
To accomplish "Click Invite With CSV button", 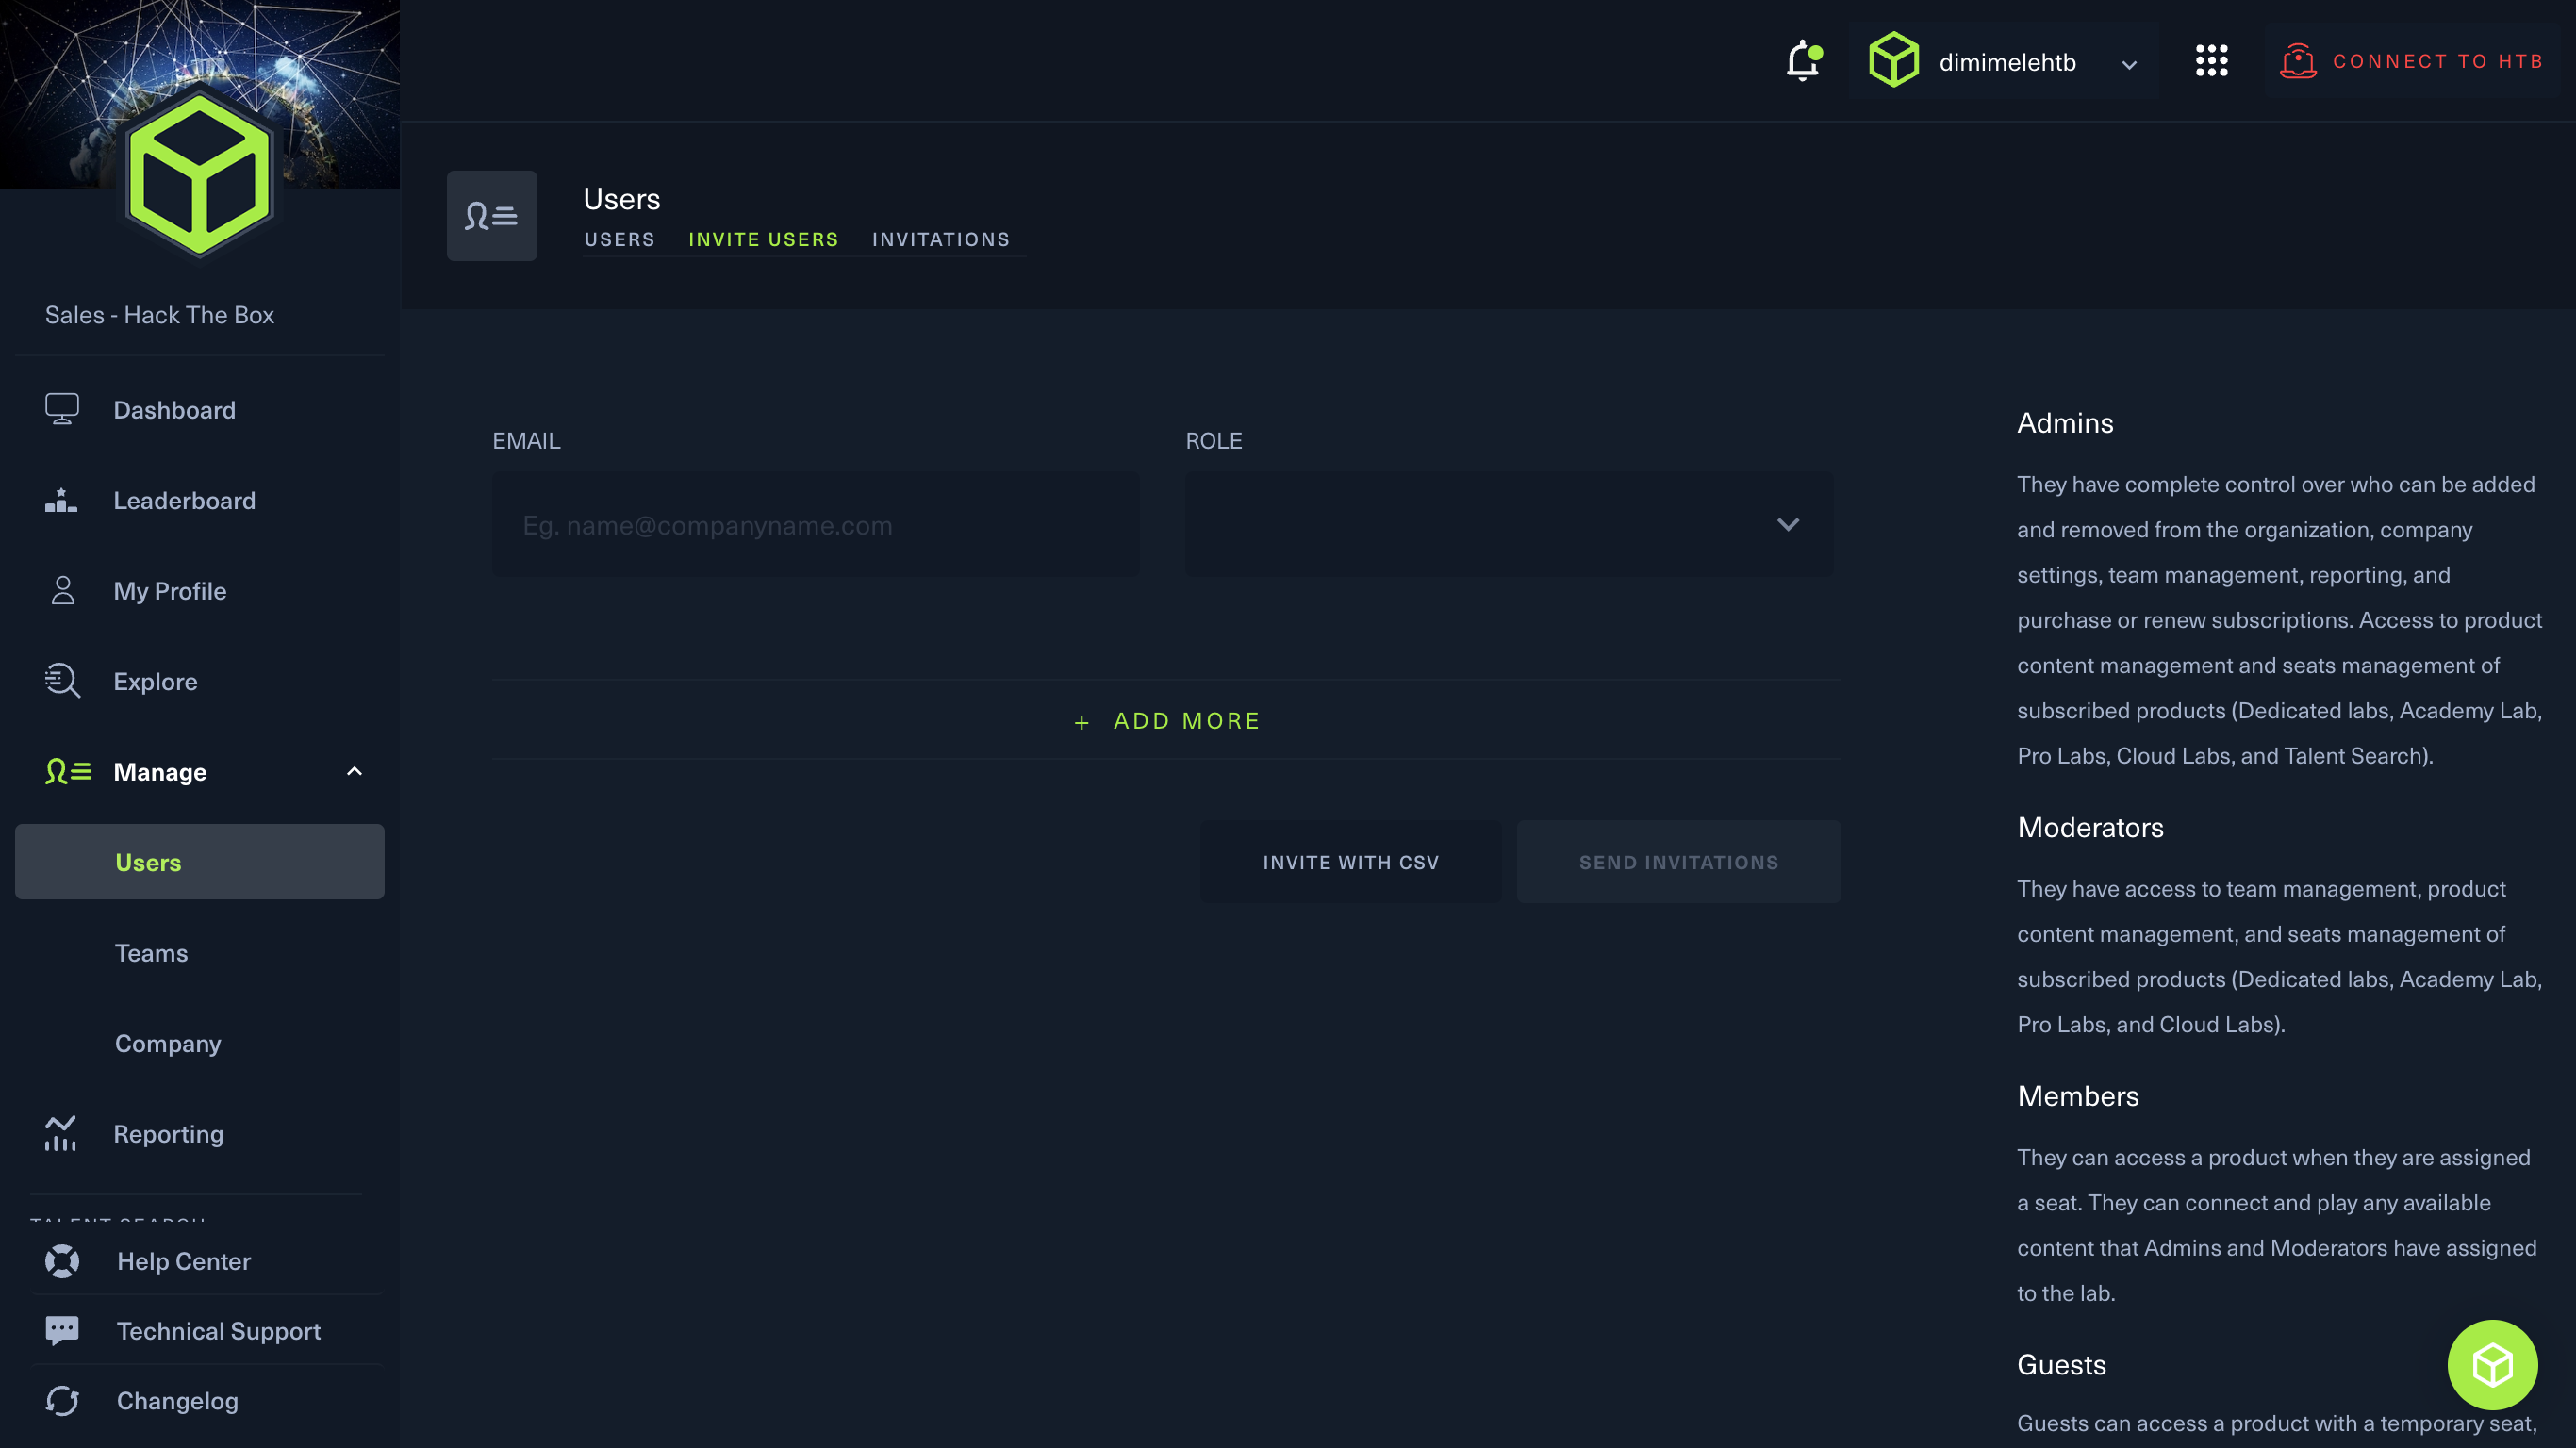I will [1350, 862].
